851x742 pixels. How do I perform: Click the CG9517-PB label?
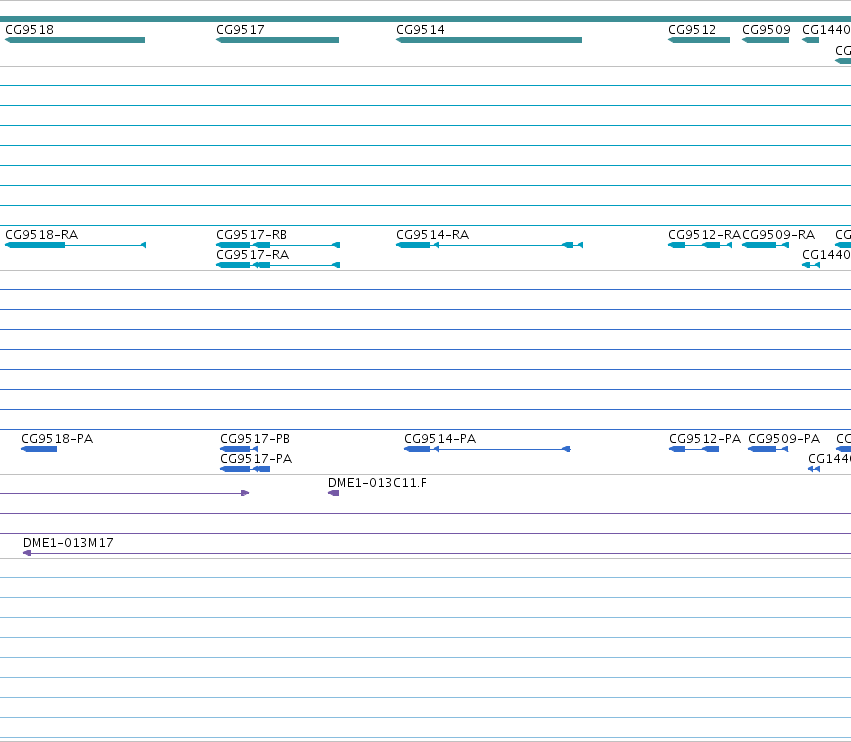point(255,439)
